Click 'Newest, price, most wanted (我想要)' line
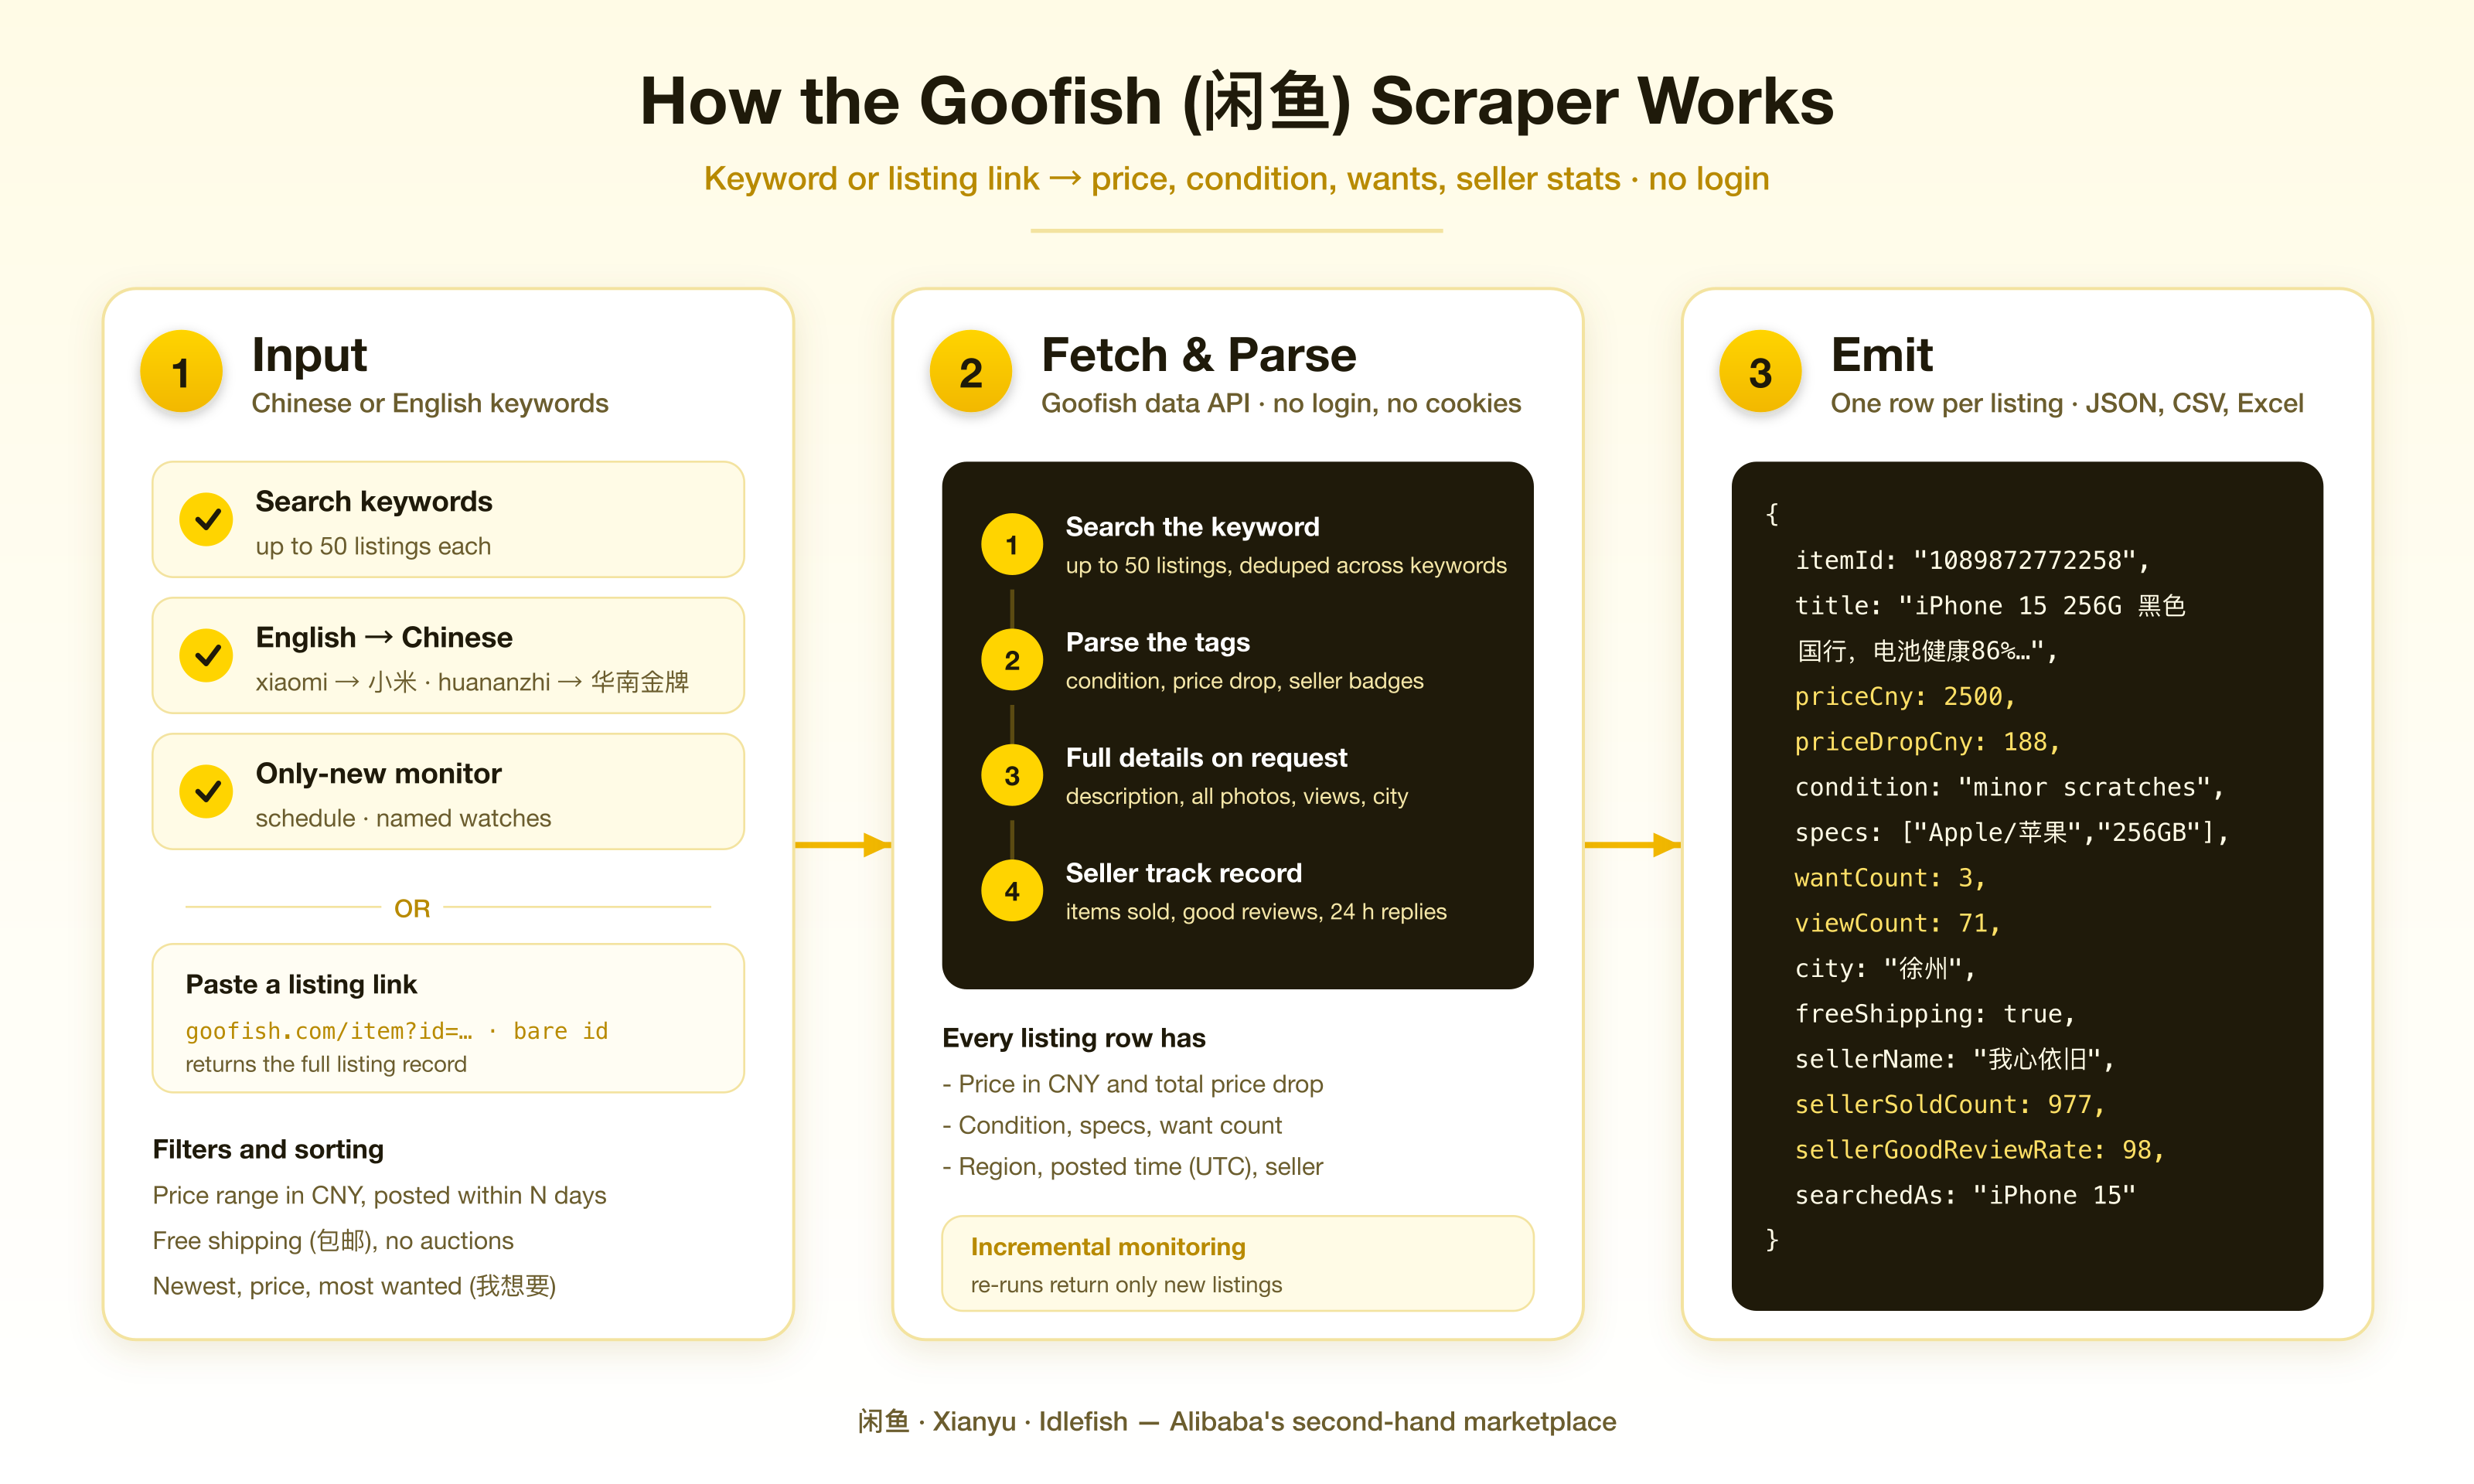This screenshot has width=2474, height=1484. click(x=354, y=1286)
